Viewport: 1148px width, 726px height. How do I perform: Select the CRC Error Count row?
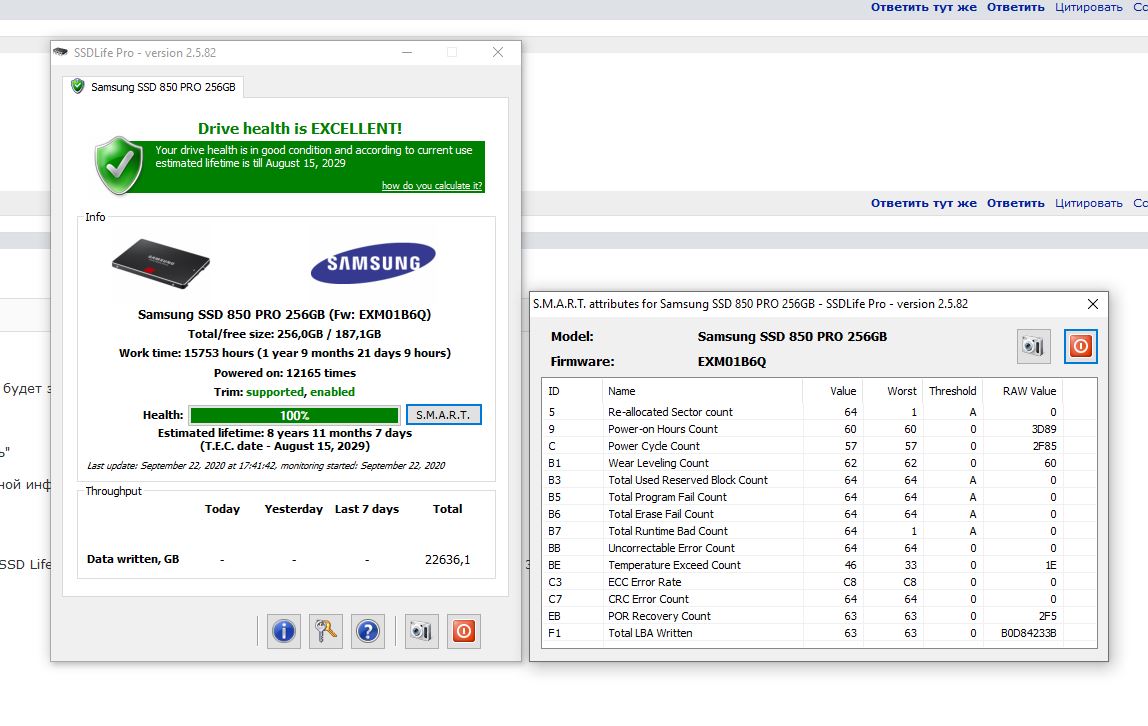tap(819, 599)
